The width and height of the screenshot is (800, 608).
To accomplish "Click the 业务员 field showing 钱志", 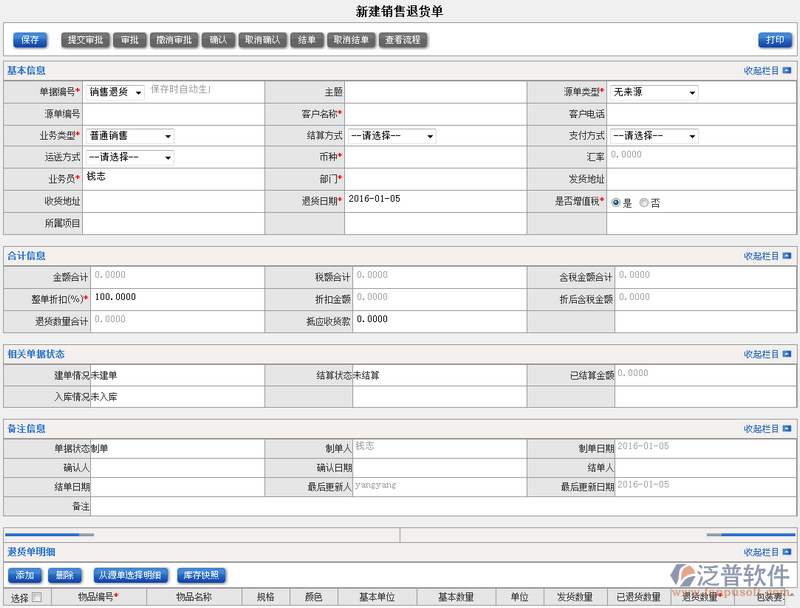I will [173, 179].
